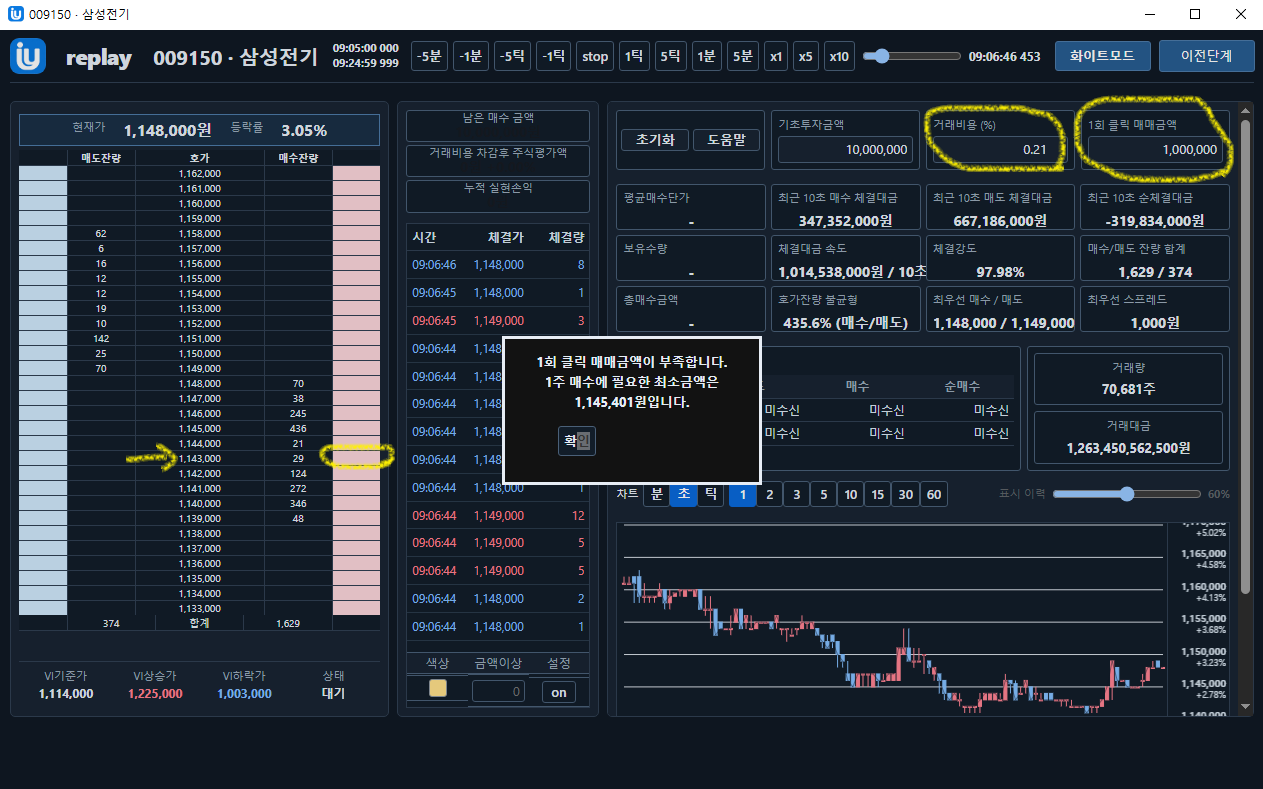Step back 5 ticks (-5틱)

[513, 56]
